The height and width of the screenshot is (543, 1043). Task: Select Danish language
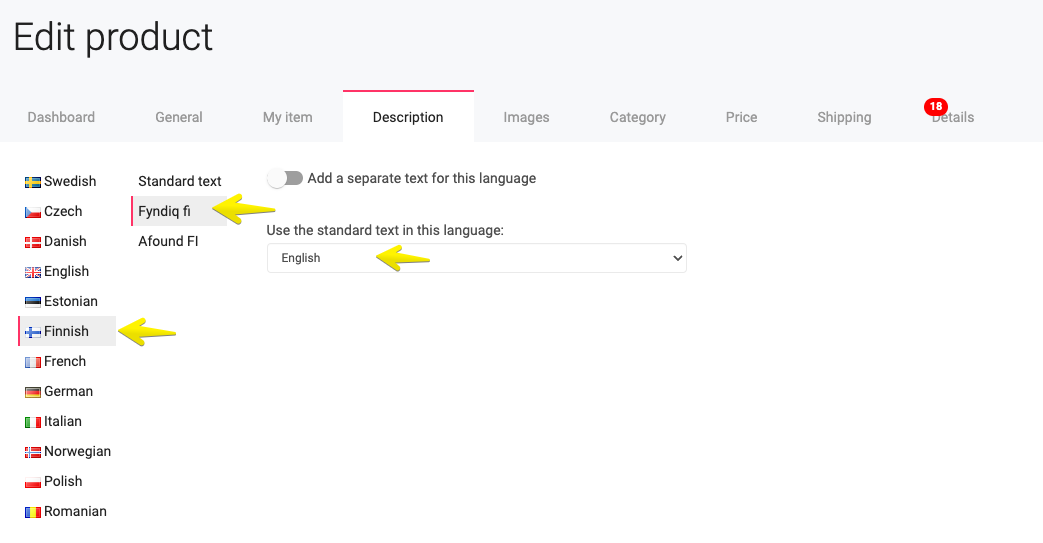coord(65,241)
